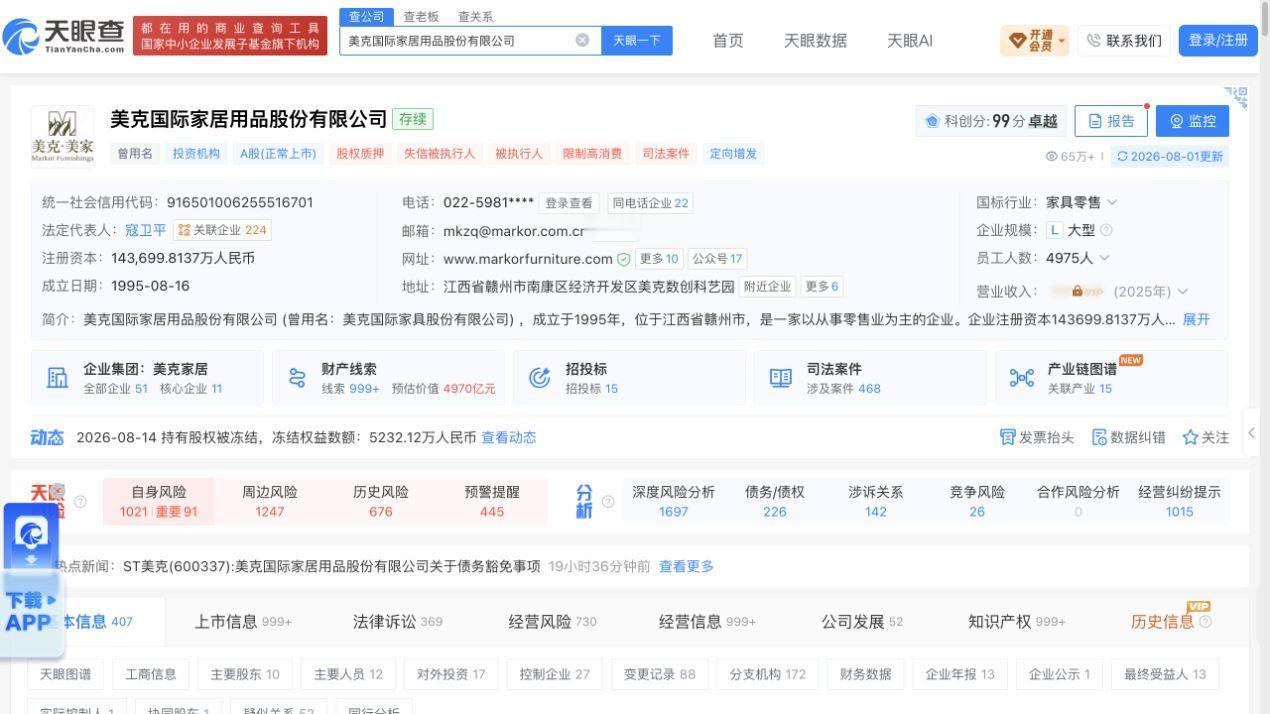
Task: Expand the 营业收入 2025年 dropdown
Action: 1183,292
